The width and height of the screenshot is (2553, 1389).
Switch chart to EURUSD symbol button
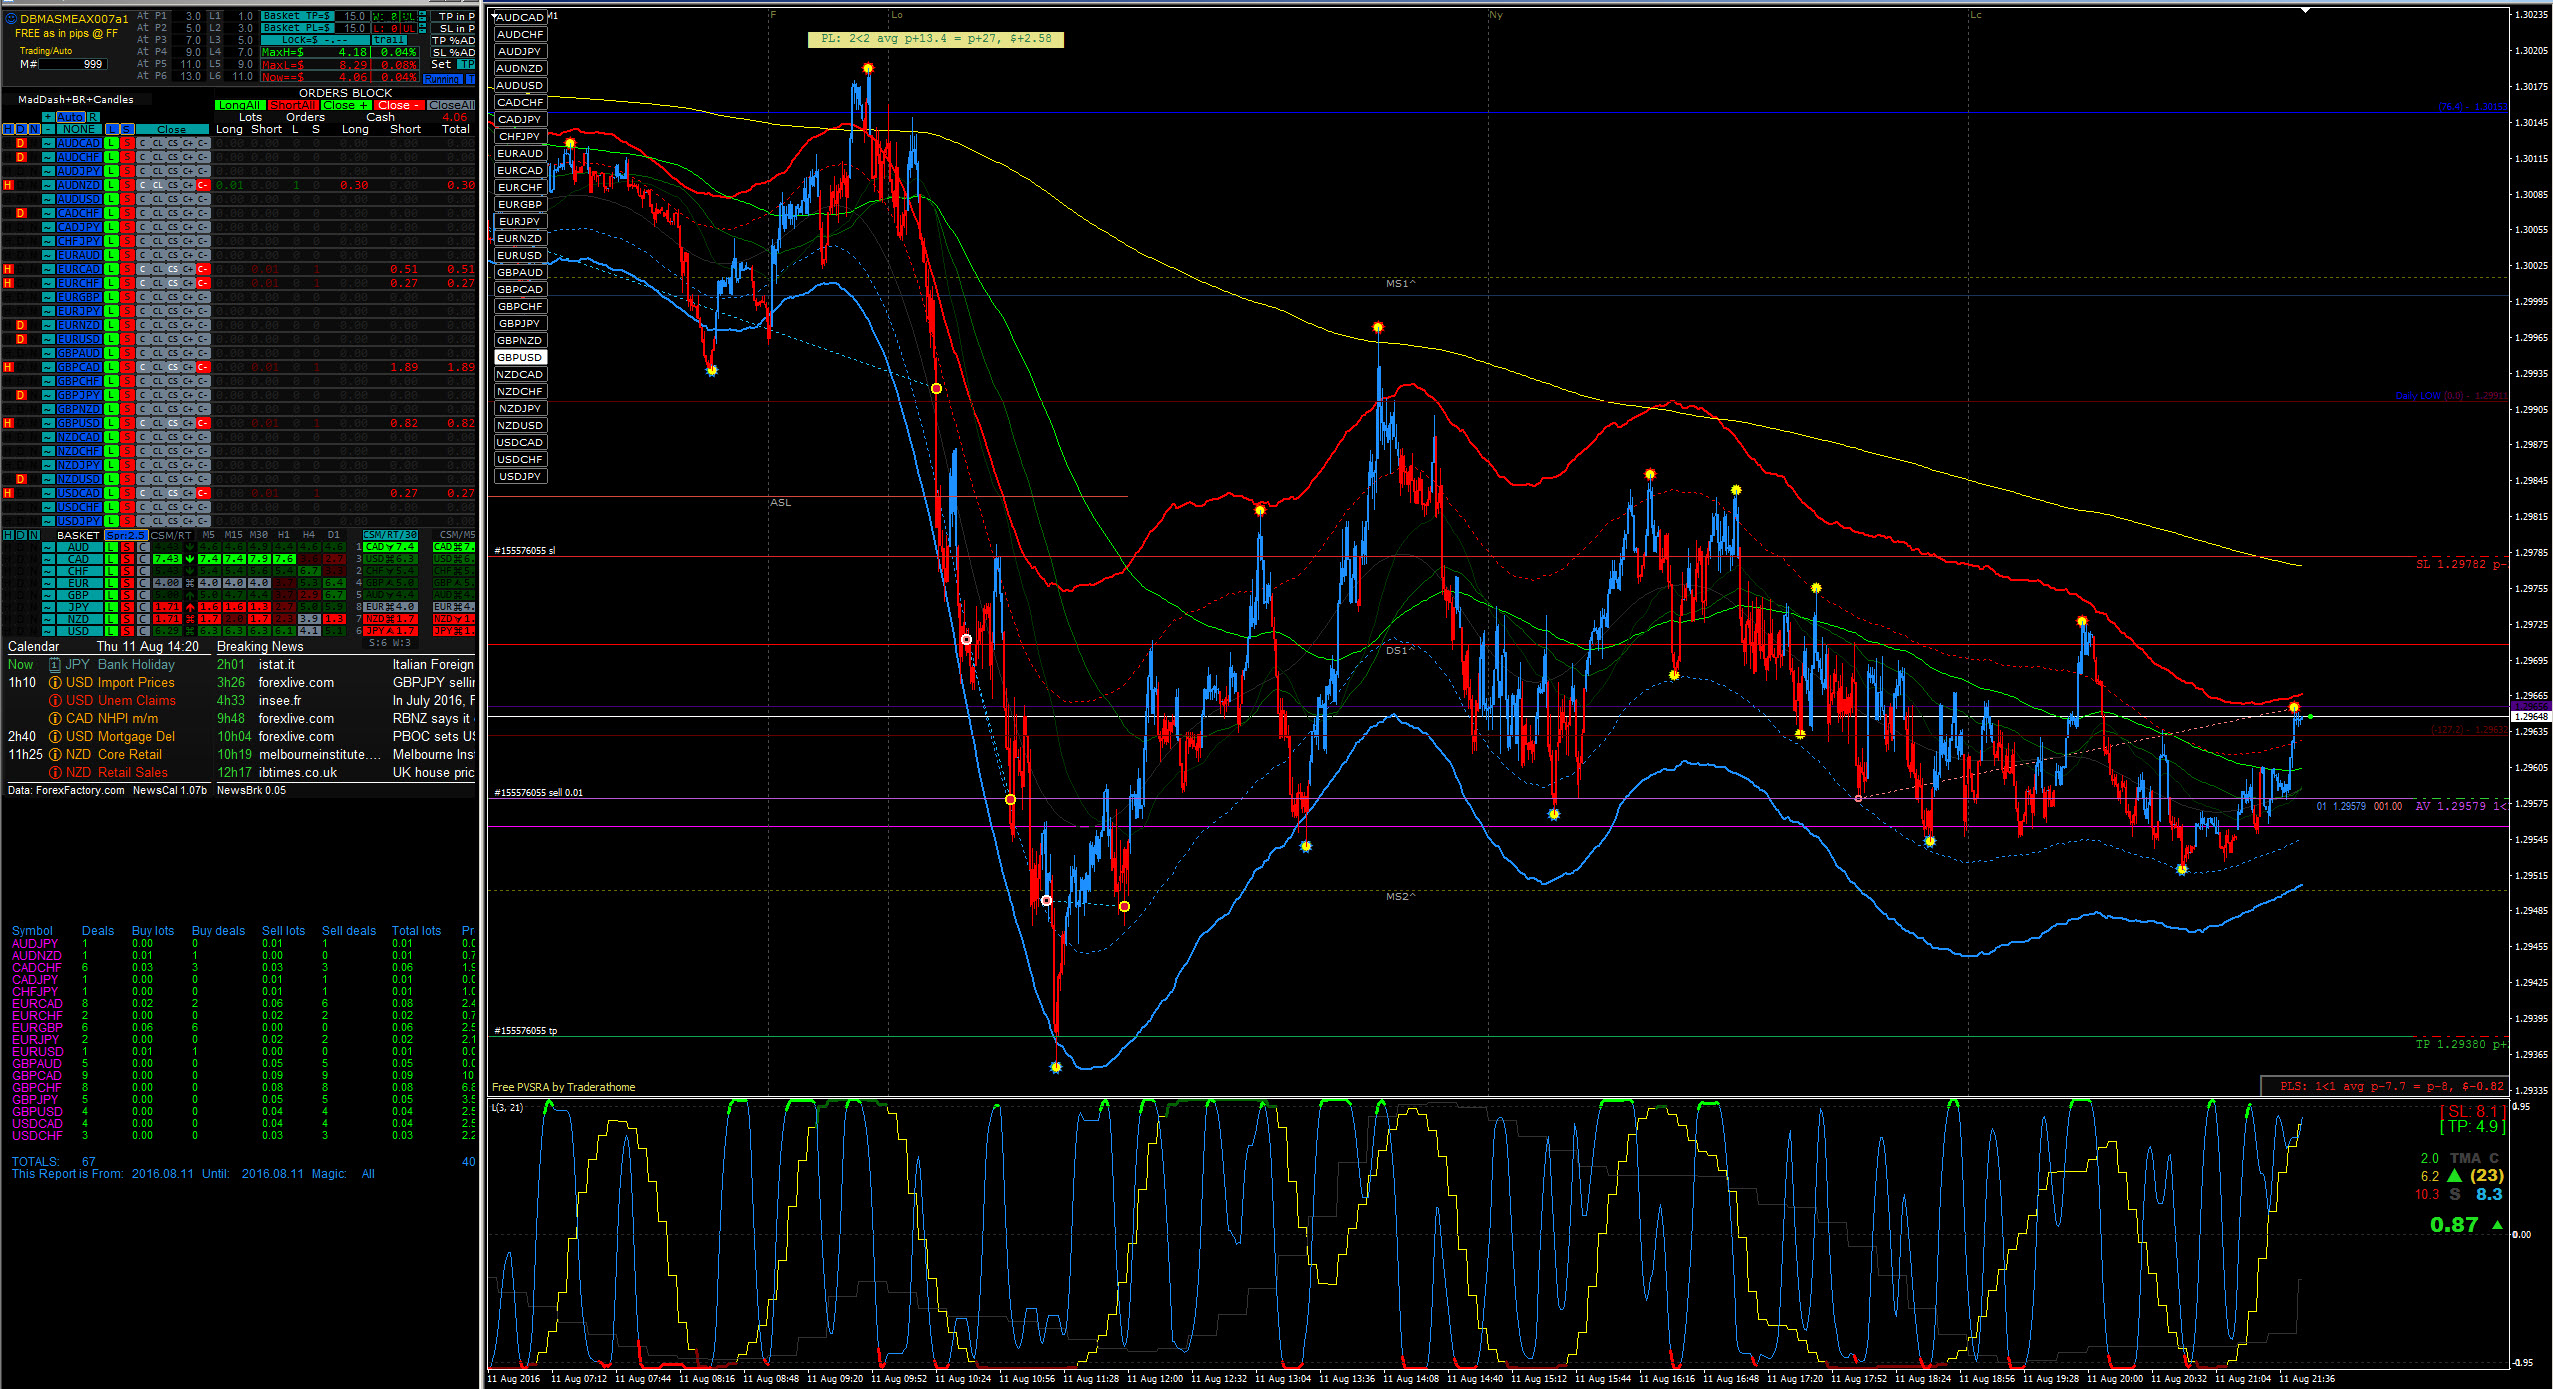pyautogui.click(x=521, y=255)
